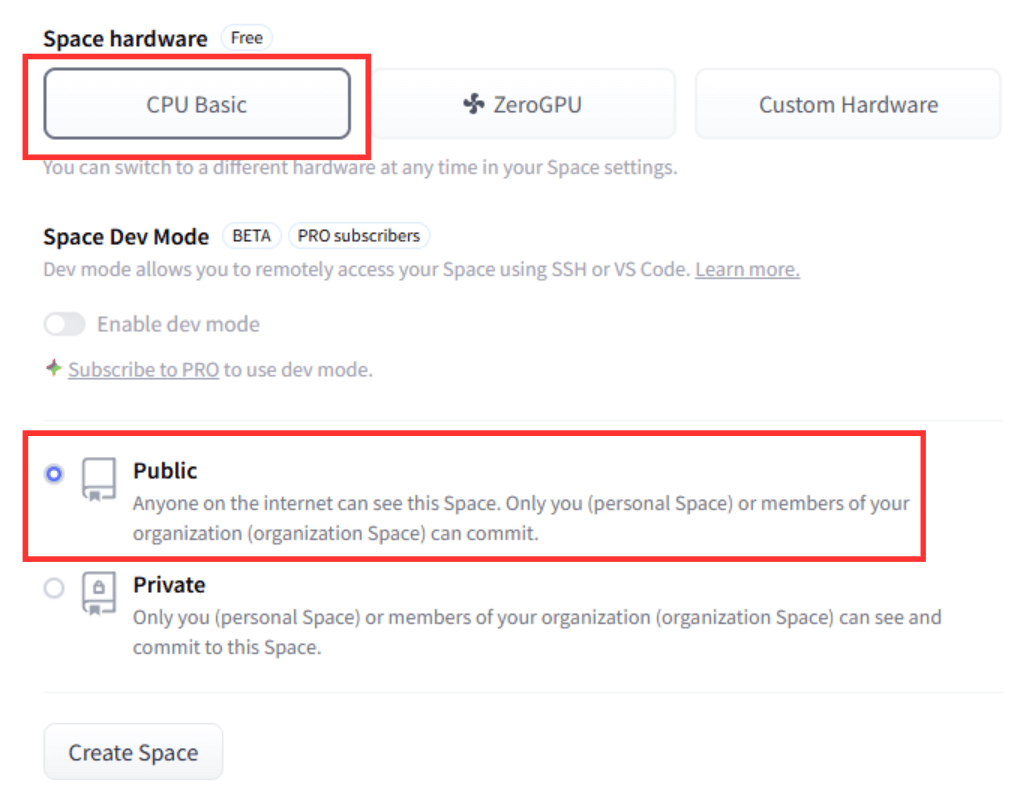
Task: Open the Learn more link
Action: tap(747, 269)
